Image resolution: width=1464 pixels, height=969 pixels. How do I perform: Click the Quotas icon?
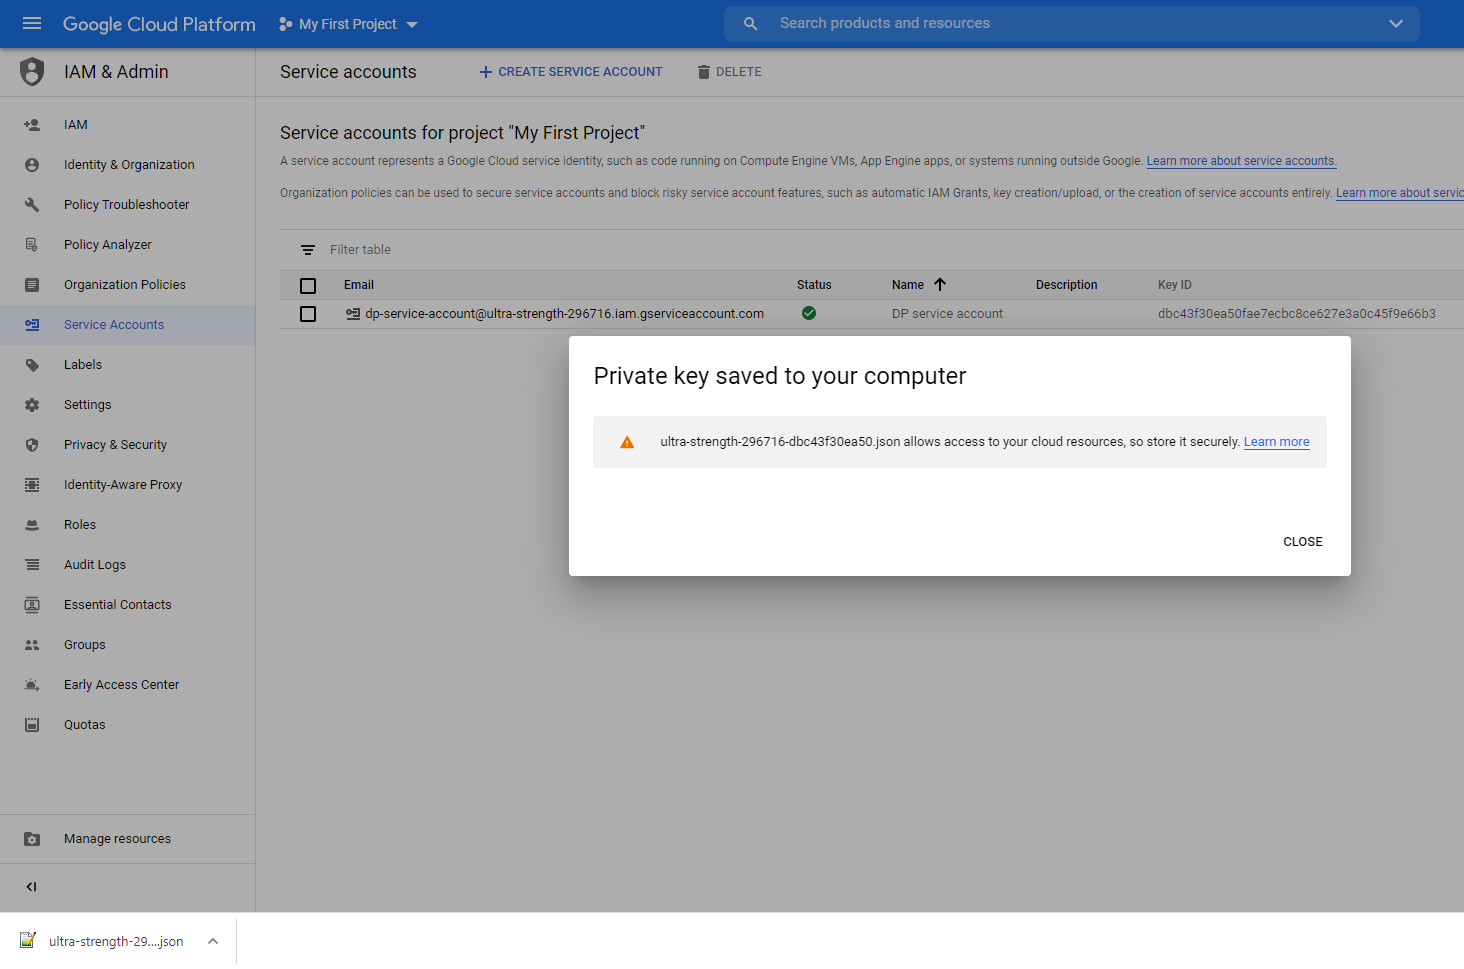[32, 725]
